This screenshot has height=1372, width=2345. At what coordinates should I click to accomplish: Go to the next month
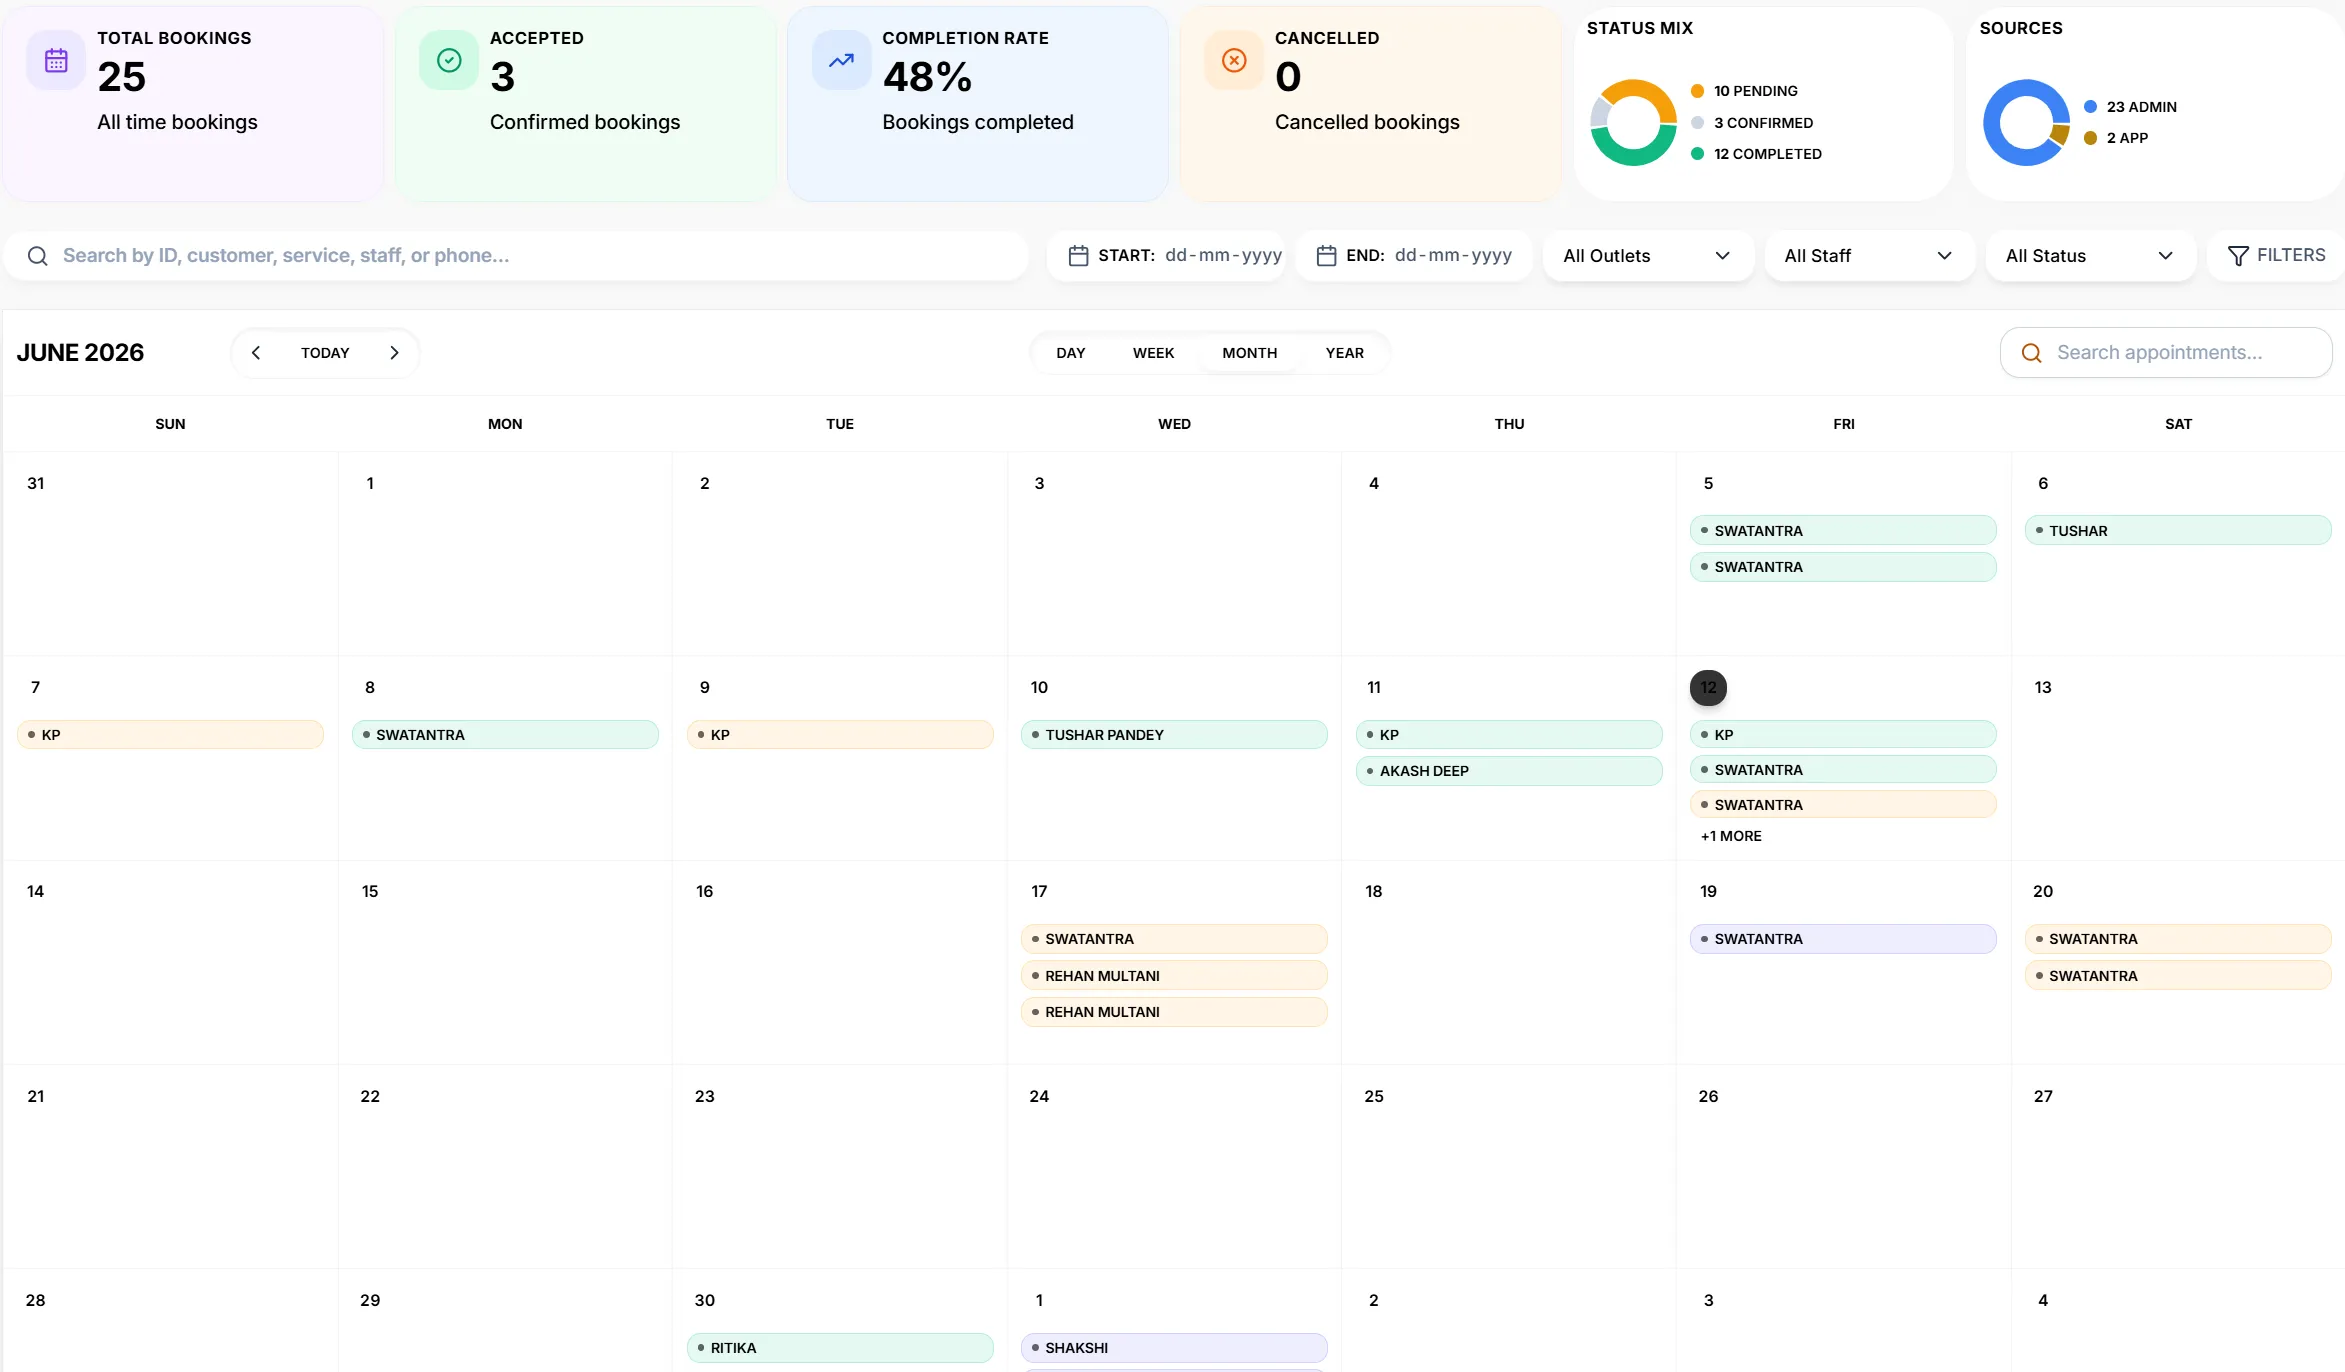tap(394, 353)
